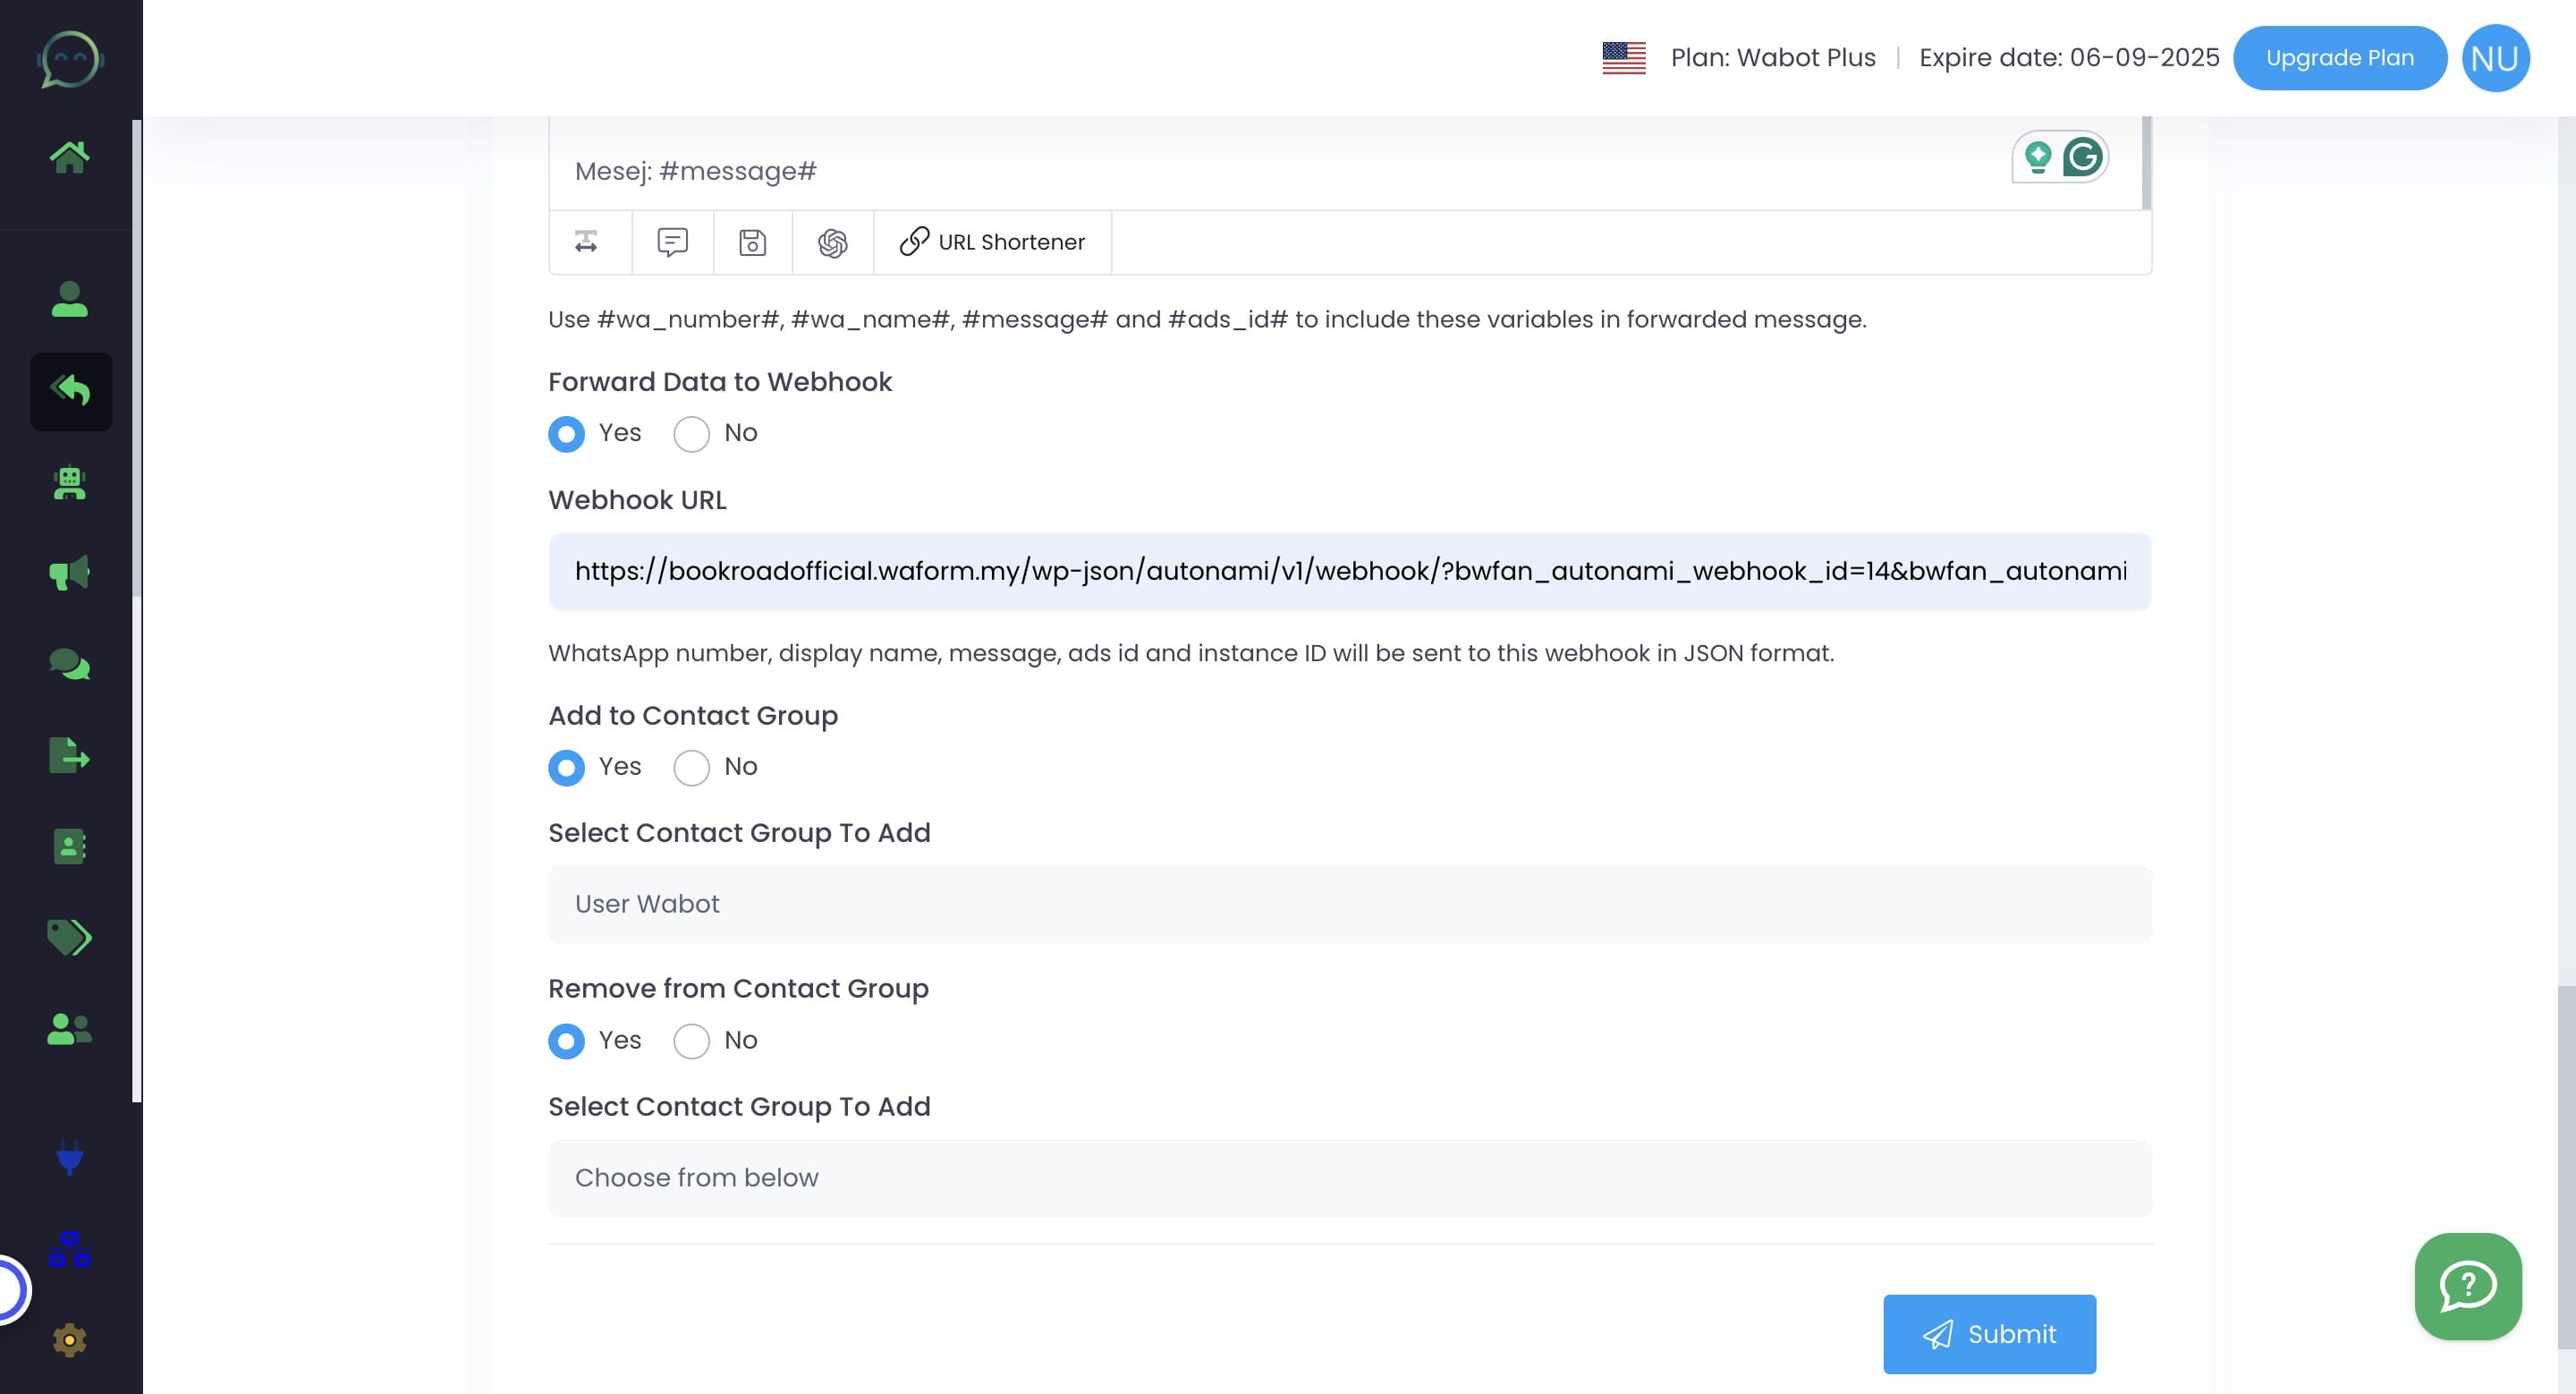
Task: Click the URL Shortener toolbar tab
Action: tap(992, 242)
